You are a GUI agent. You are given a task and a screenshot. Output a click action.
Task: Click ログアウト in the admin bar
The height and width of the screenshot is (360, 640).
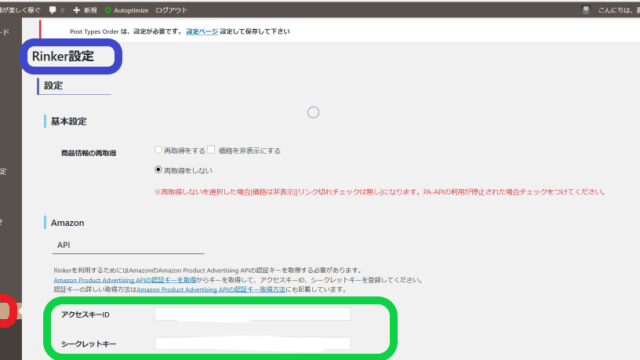[x=171, y=10]
